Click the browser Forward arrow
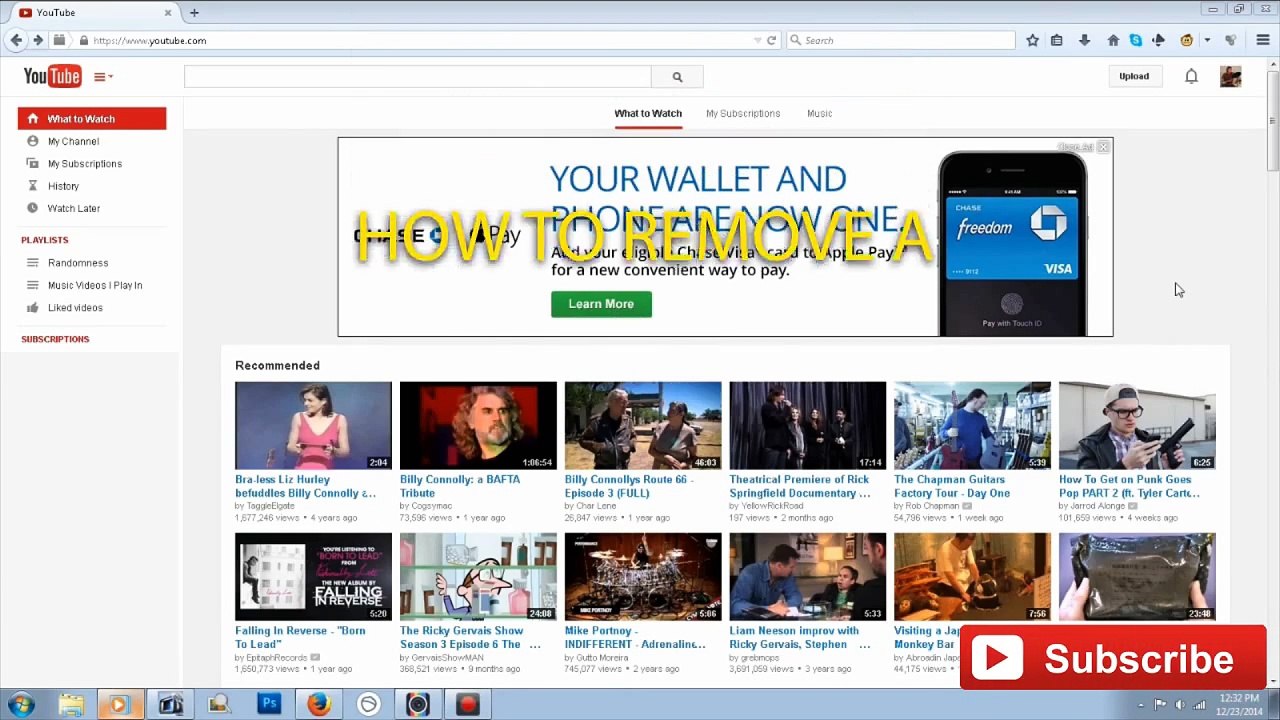The height and width of the screenshot is (720, 1280). (38, 40)
